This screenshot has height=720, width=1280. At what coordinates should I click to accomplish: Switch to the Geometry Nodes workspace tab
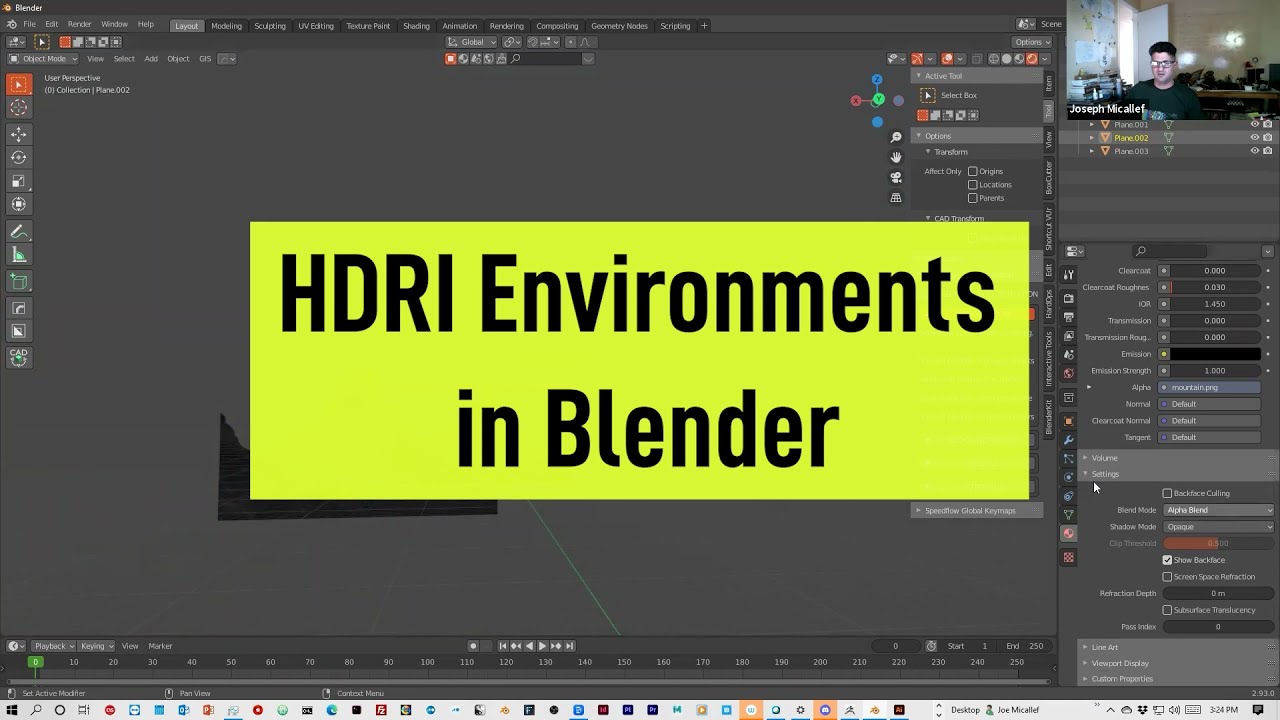click(x=619, y=25)
